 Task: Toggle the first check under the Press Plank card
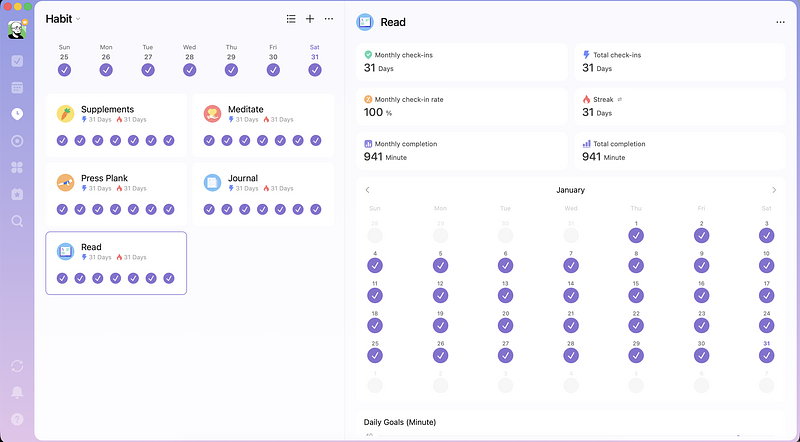(62, 209)
